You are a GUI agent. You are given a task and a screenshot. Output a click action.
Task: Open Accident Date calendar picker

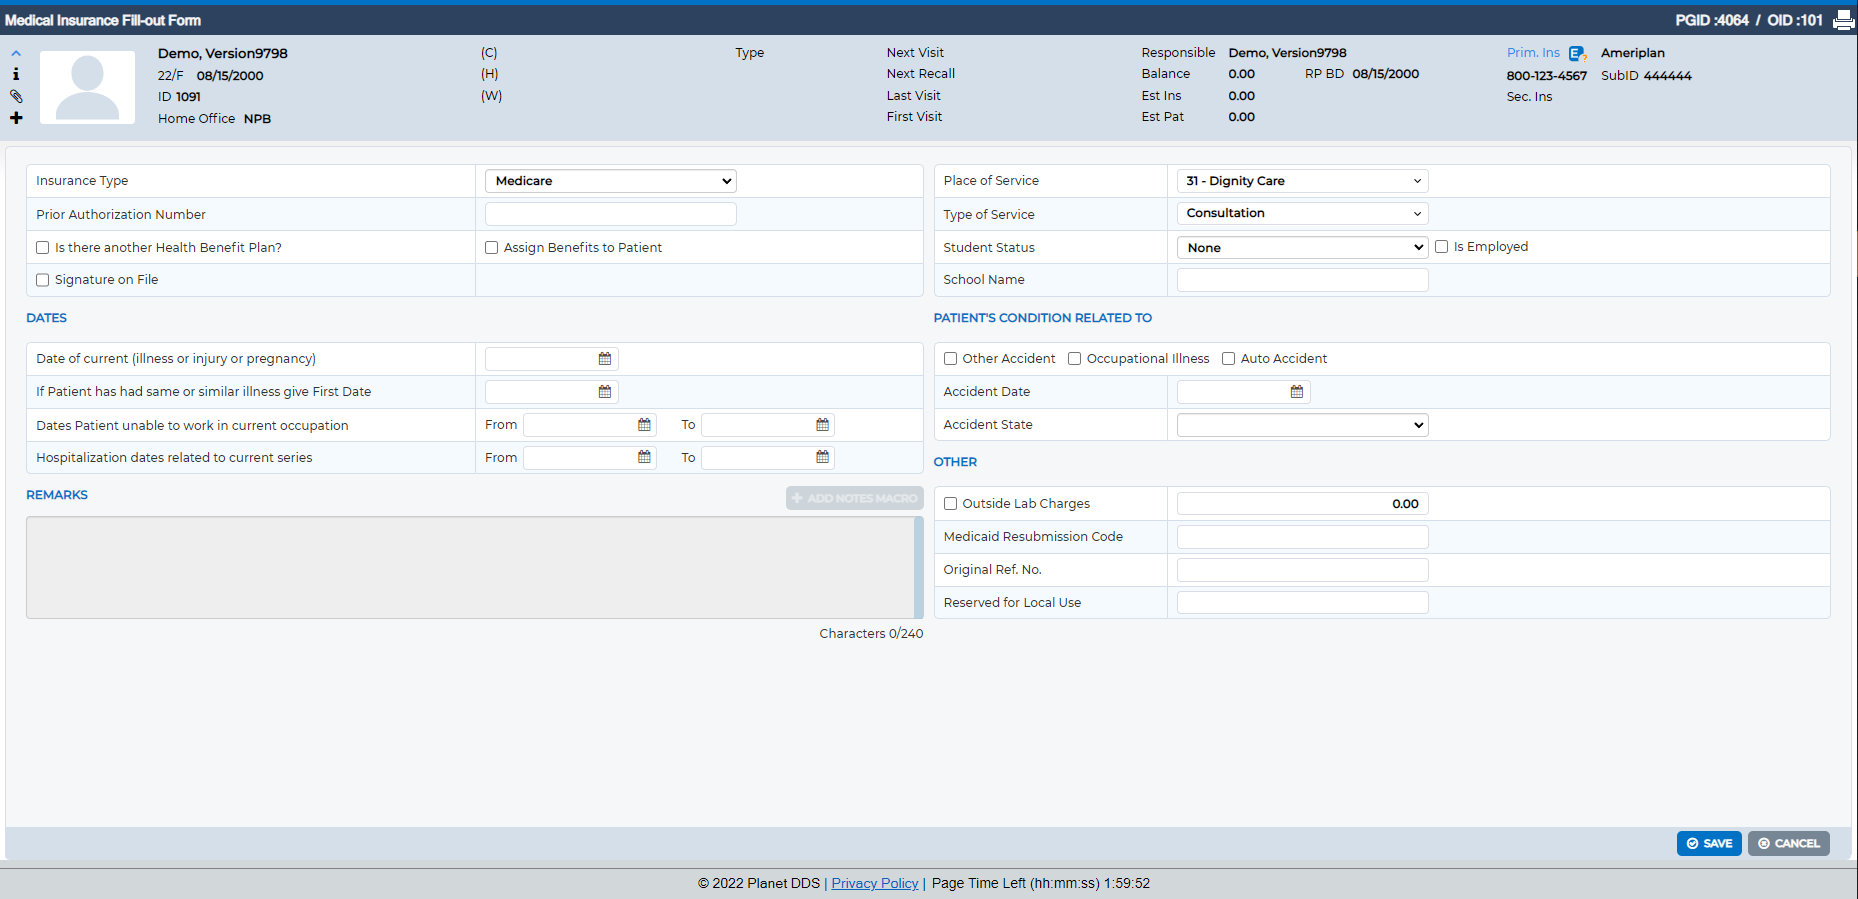(1297, 392)
